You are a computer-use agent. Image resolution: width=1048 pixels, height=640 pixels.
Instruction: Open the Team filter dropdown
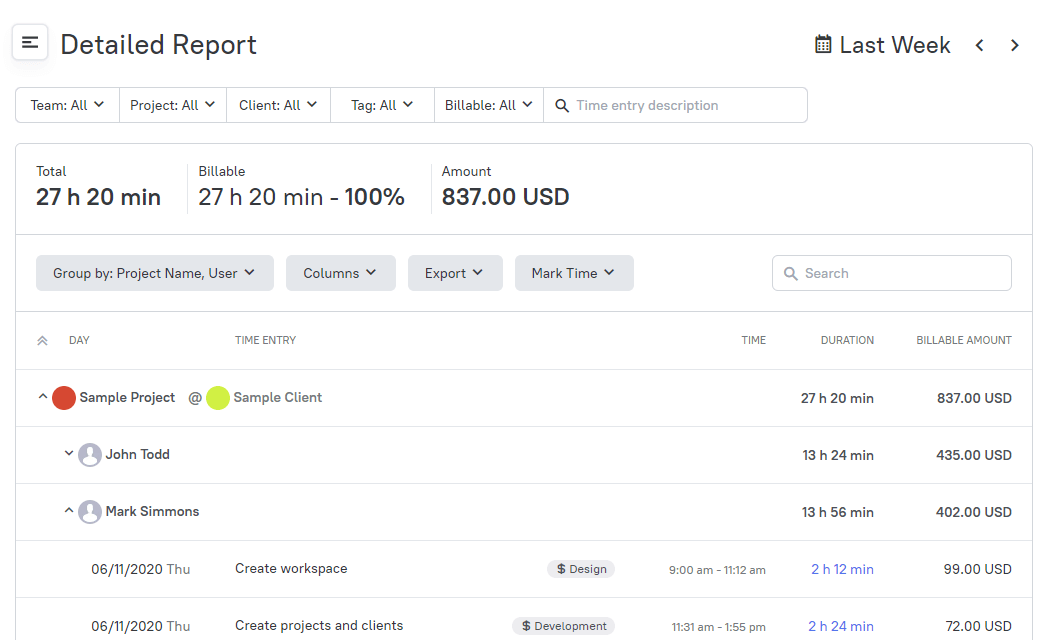[x=66, y=104]
